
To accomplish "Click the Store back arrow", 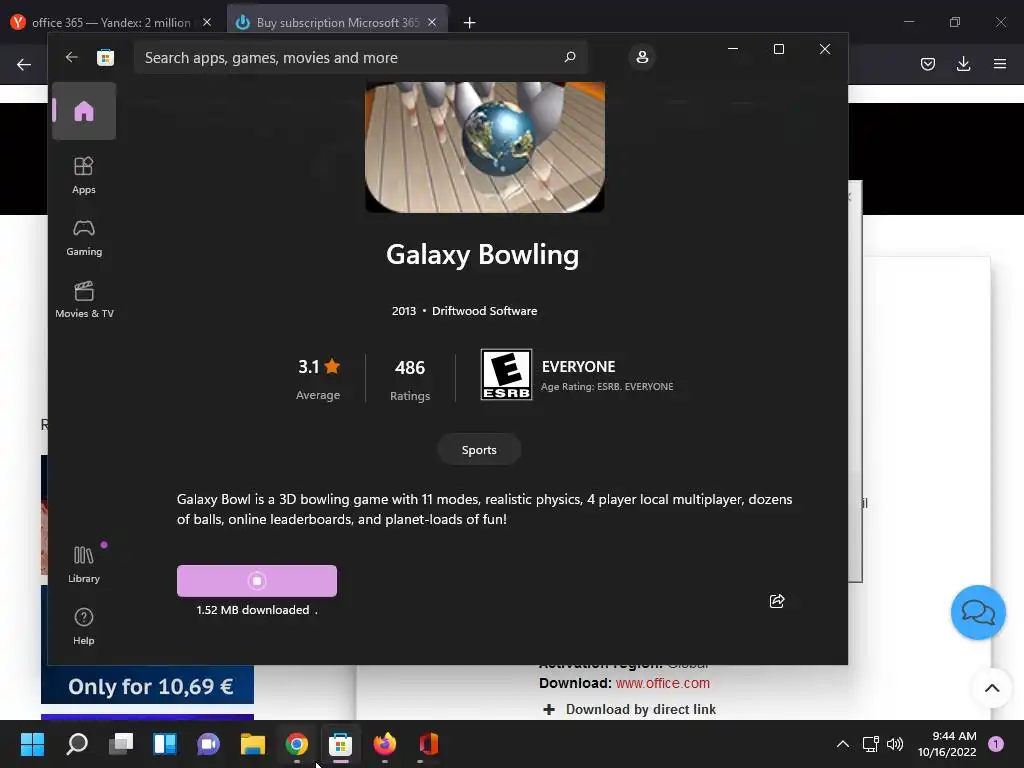I will (x=71, y=57).
